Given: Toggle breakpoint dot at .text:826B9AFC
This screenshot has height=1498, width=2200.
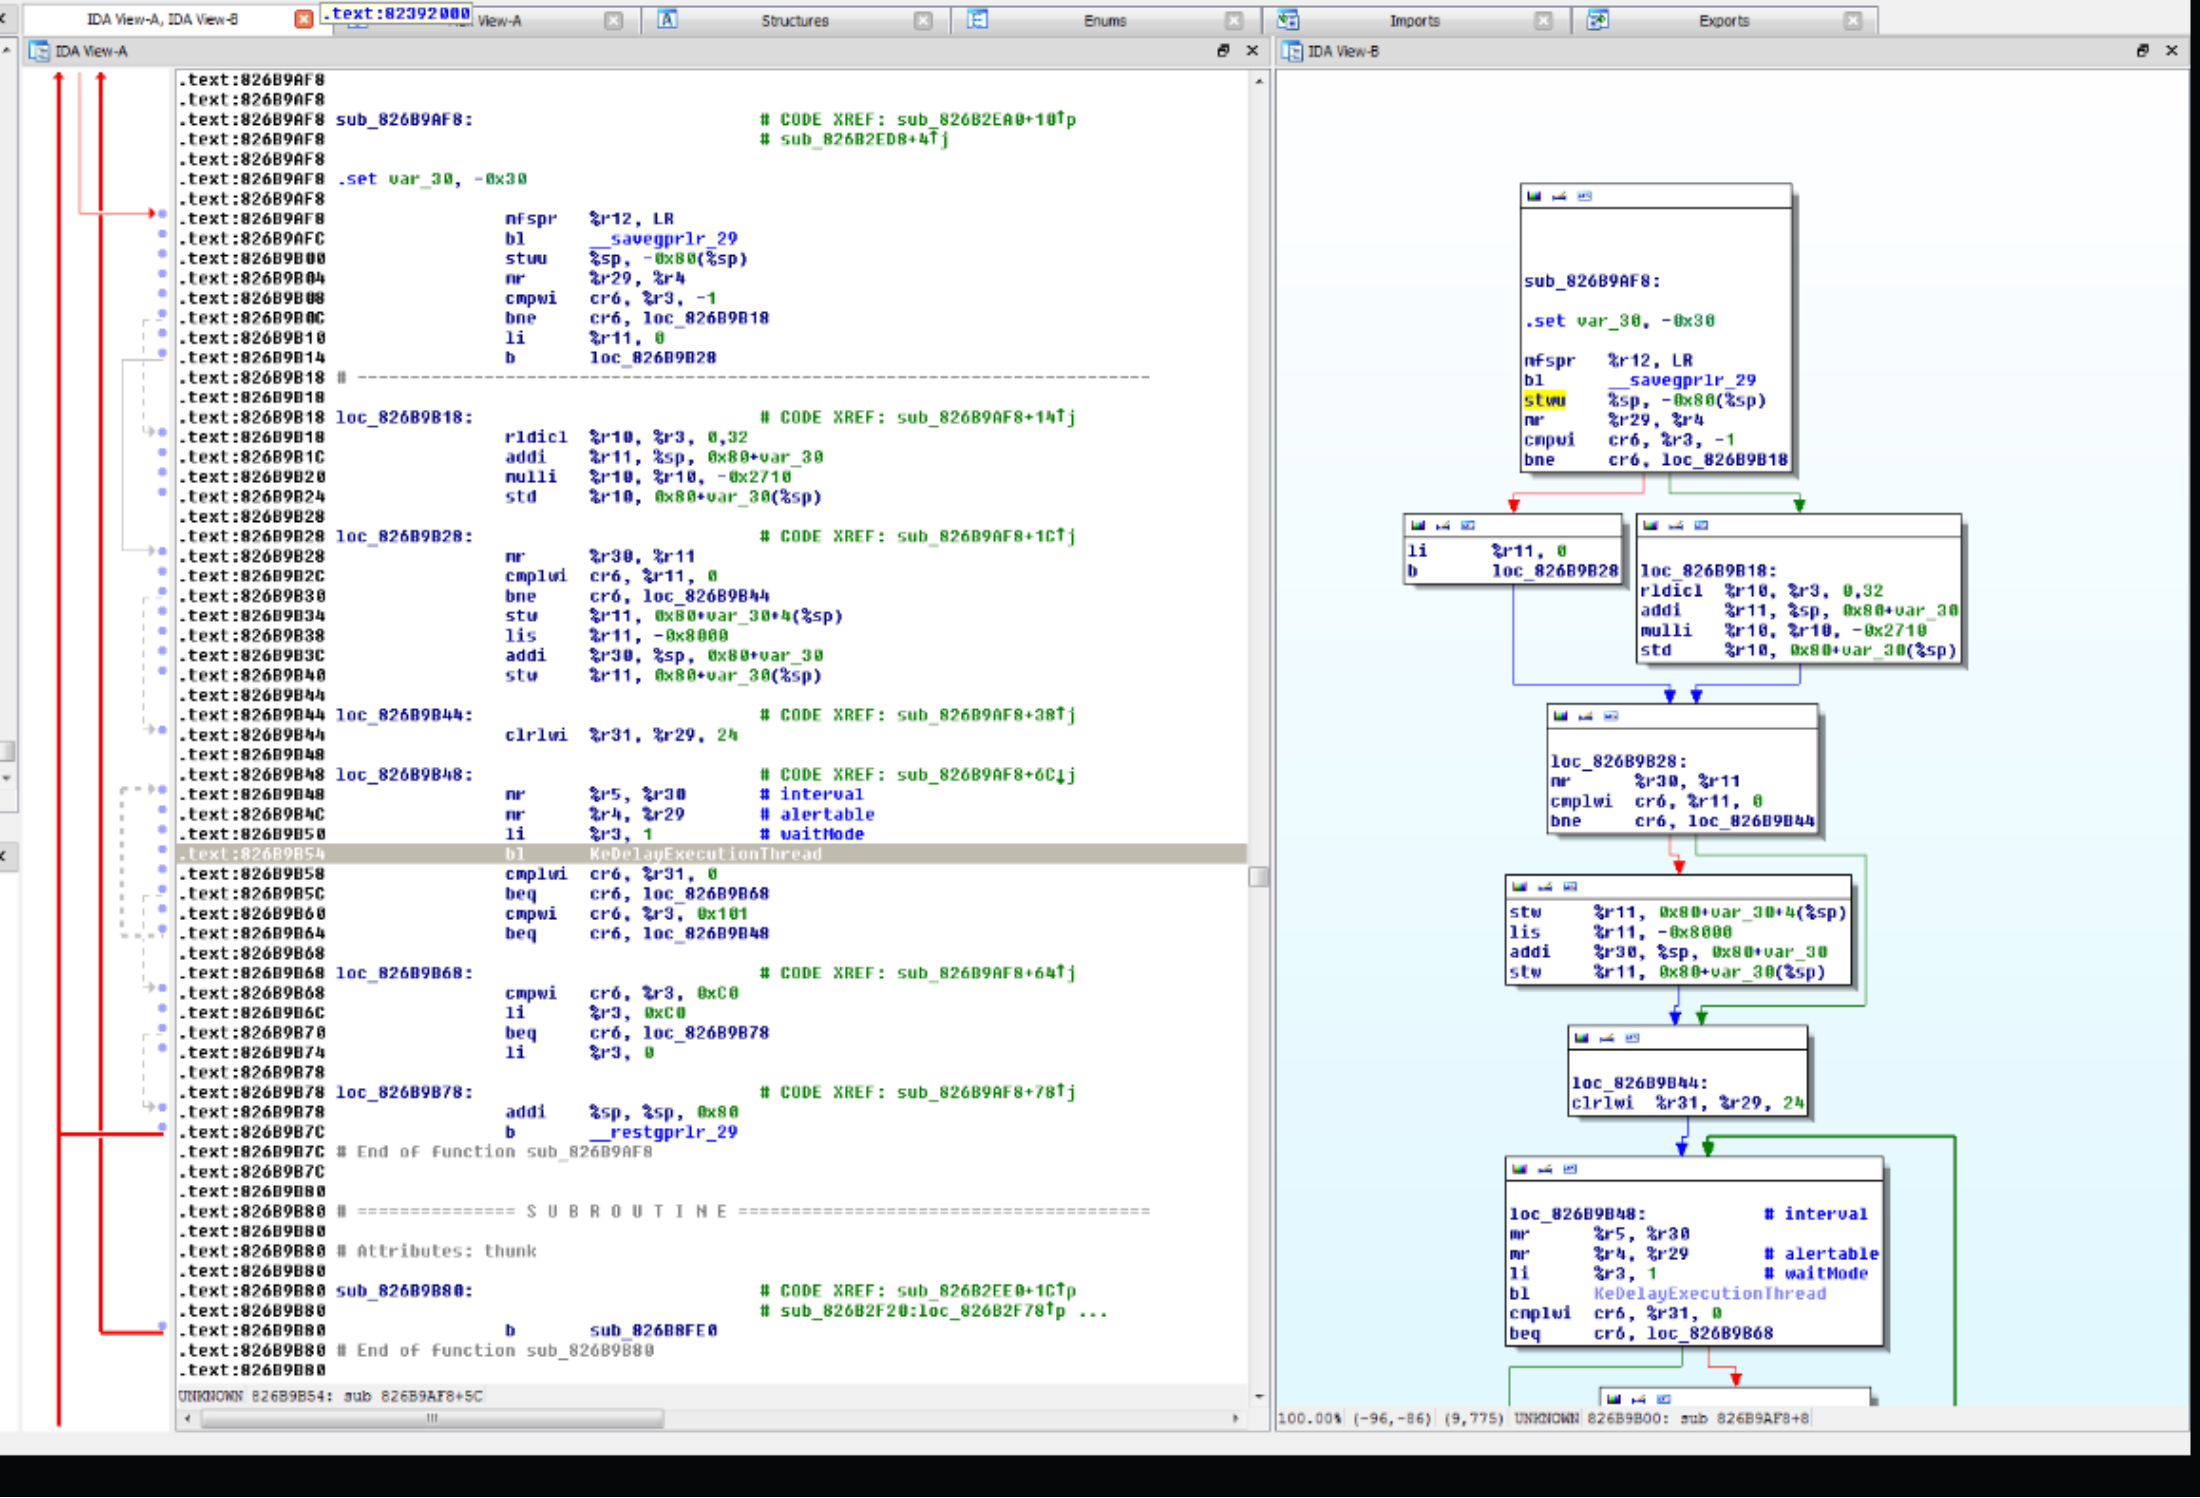Looking at the screenshot, I should click(x=162, y=234).
